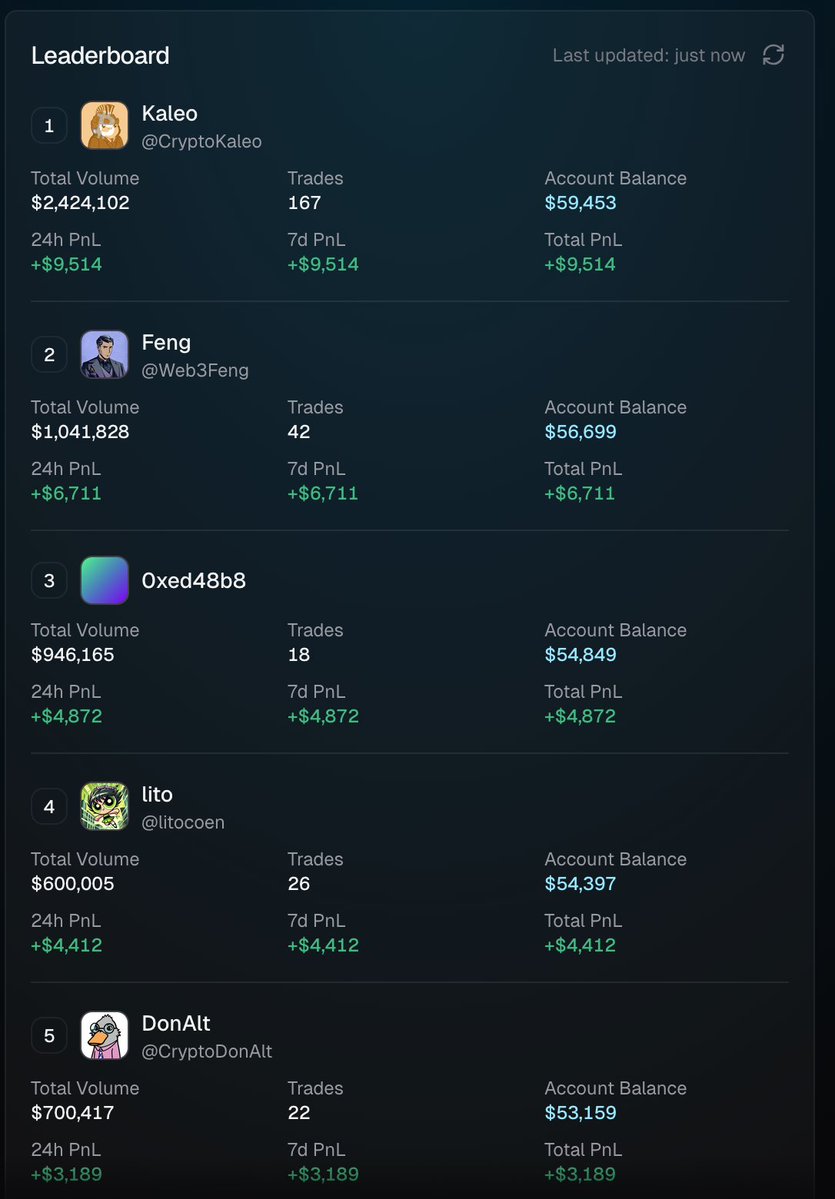Click the rank 5 badge
This screenshot has width=835, height=1199.
coord(49,1035)
